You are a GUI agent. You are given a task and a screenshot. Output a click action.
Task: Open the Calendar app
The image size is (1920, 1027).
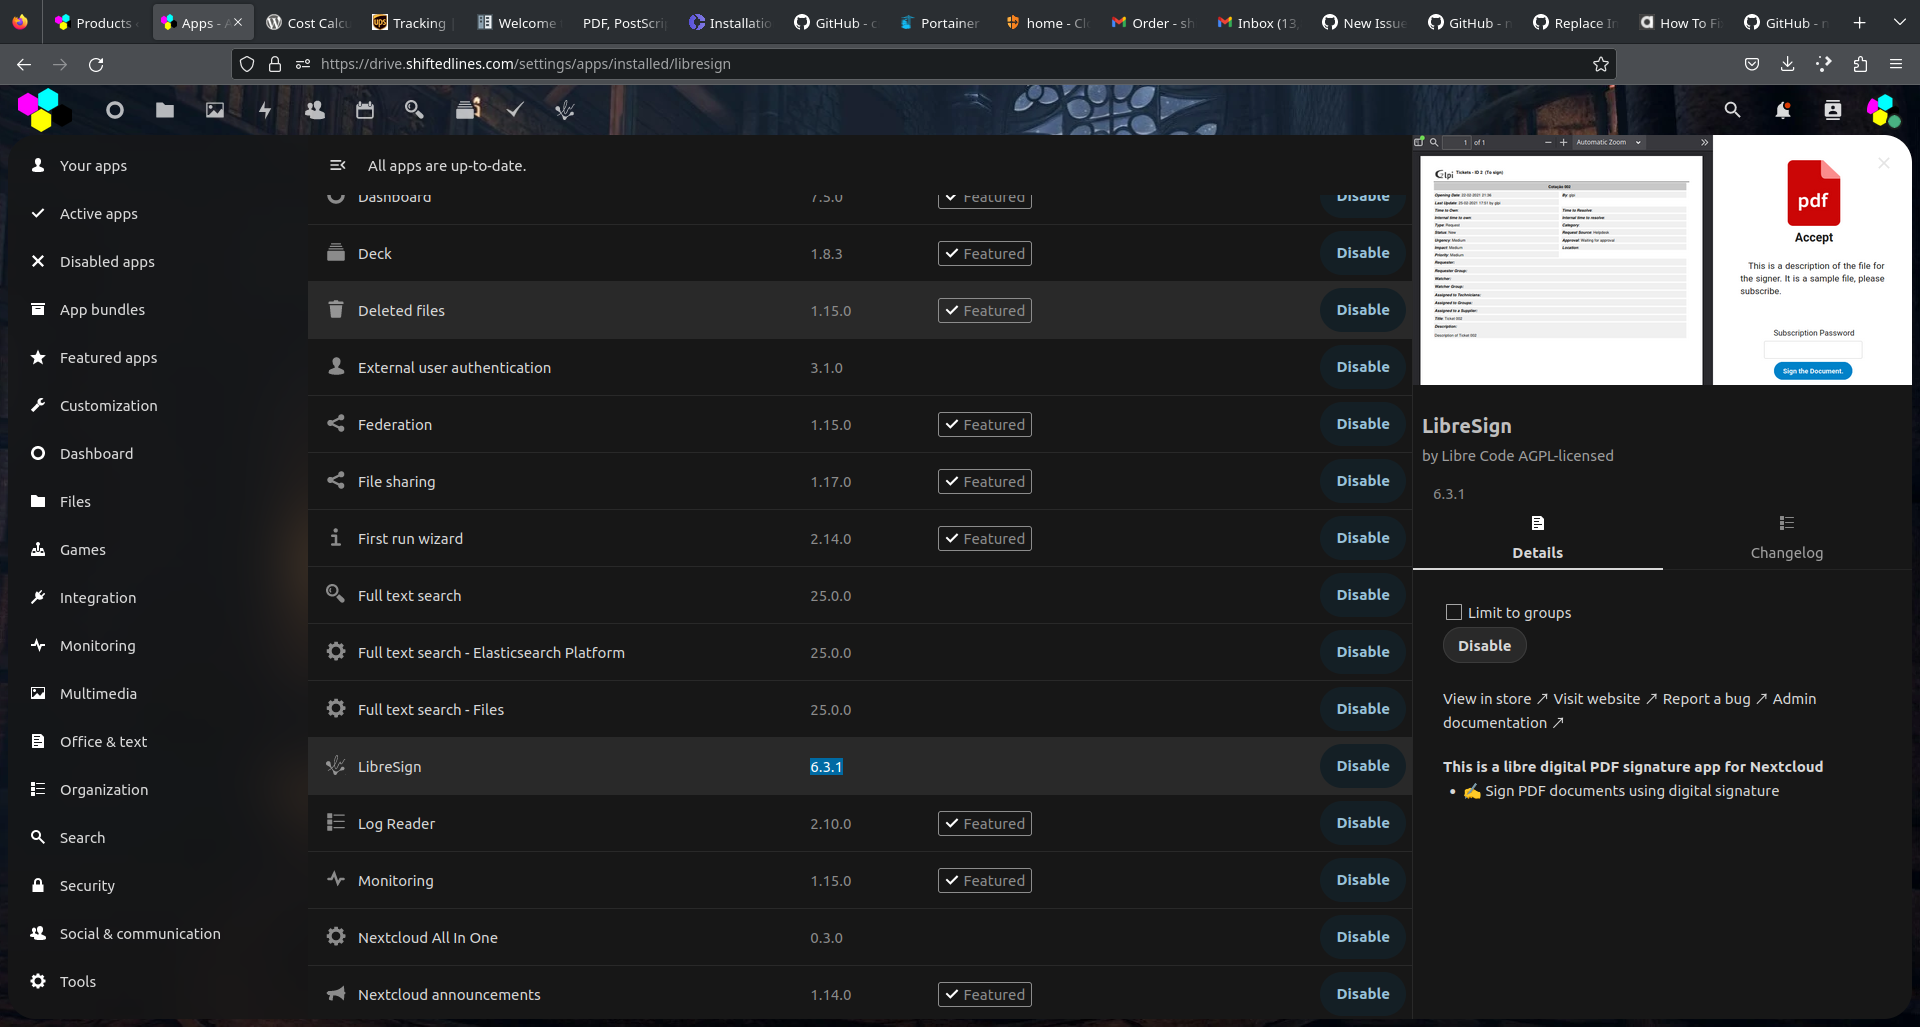click(365, 110)
